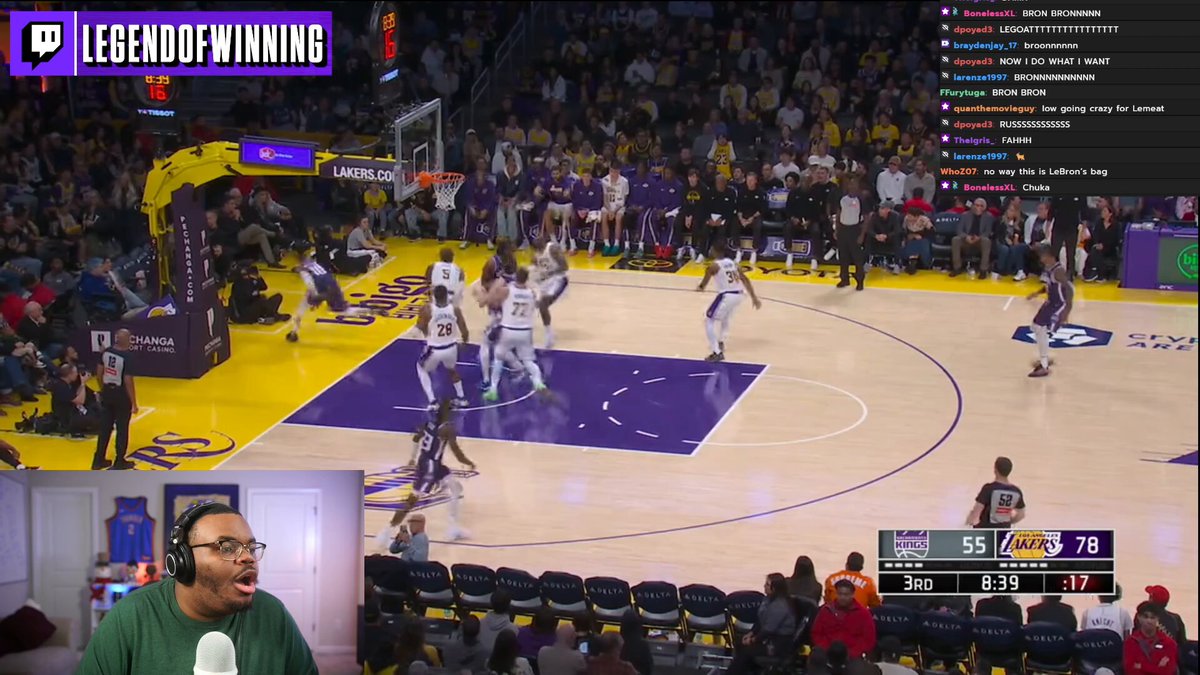Open BonelessXL username on BRON BRONNNNN message
Viewport: 1200px width, 675px height.
click(989, 14)
